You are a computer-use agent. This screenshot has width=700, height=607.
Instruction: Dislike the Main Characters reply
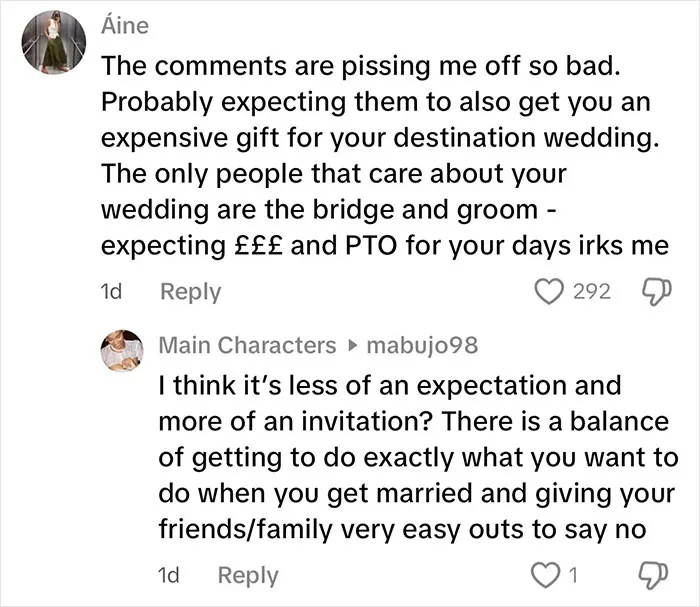click(x=654, y=576)
